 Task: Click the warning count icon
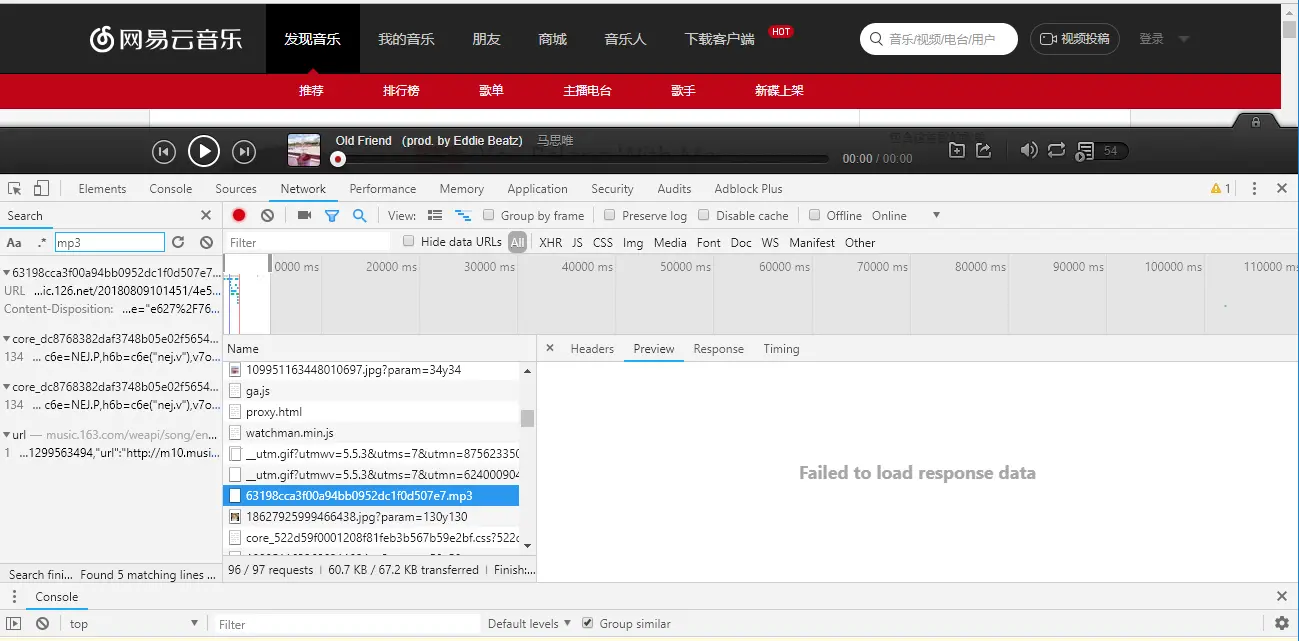(x=1221, y=188)
